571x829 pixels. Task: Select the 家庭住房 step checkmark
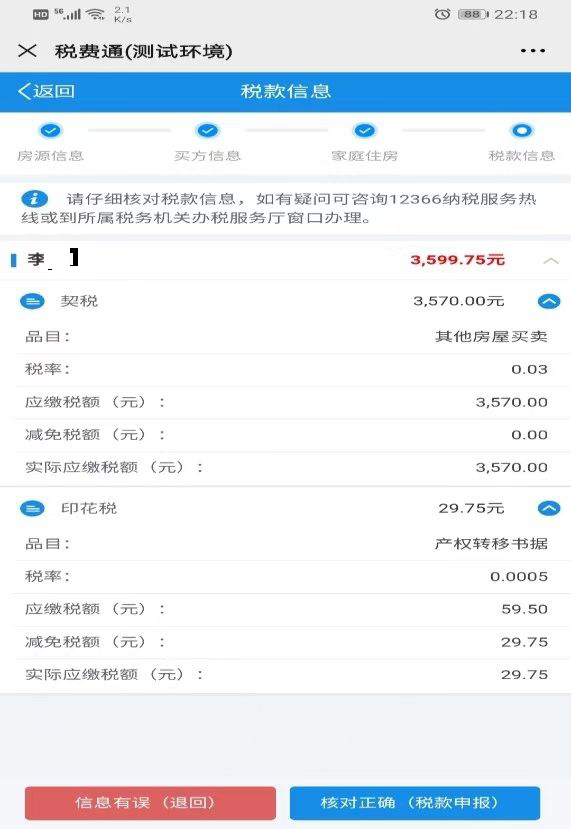[x=365, y=130]
